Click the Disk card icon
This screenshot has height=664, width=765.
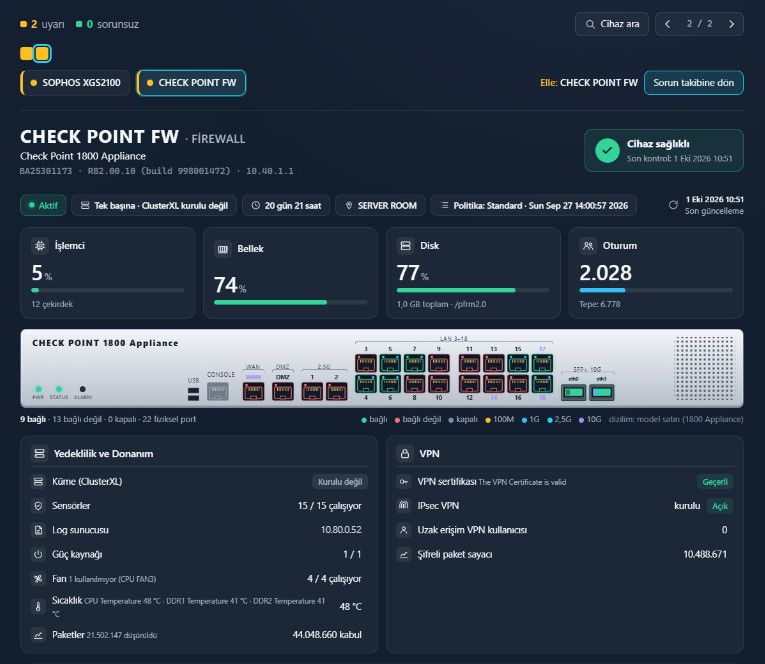click(x=405, y=245)
